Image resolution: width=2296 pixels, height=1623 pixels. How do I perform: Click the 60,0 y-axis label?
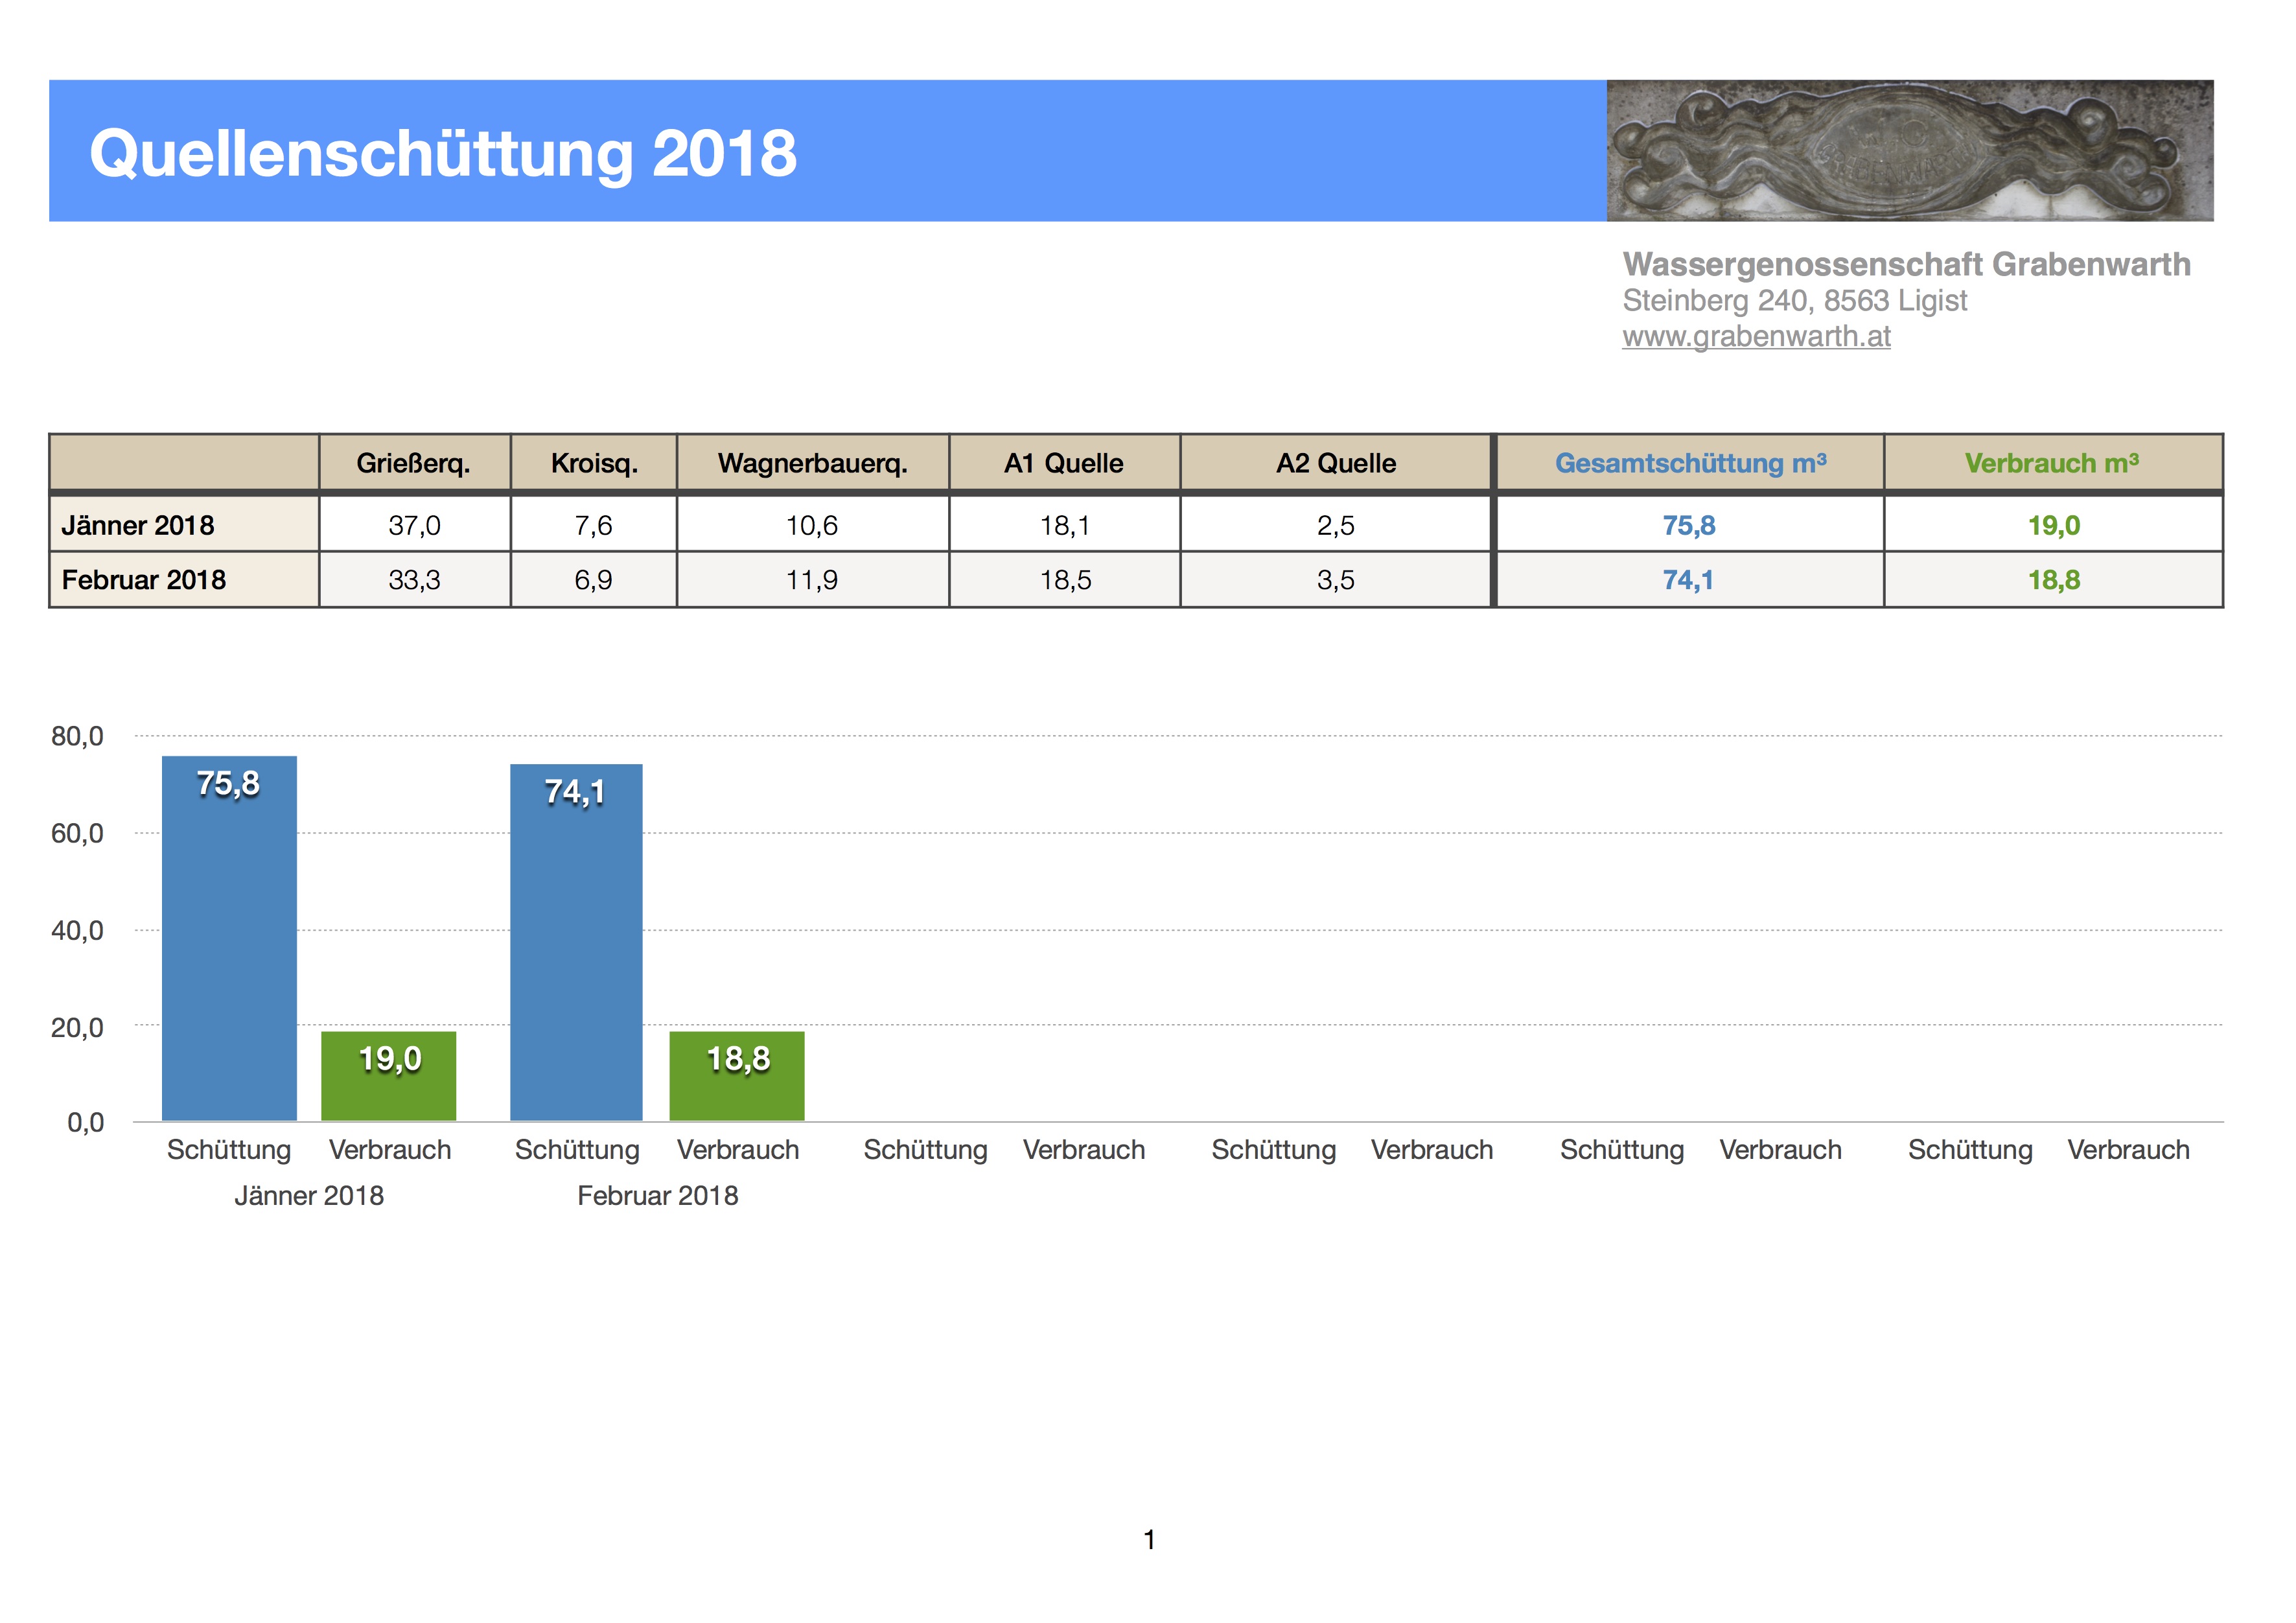(x=77, y=833)
